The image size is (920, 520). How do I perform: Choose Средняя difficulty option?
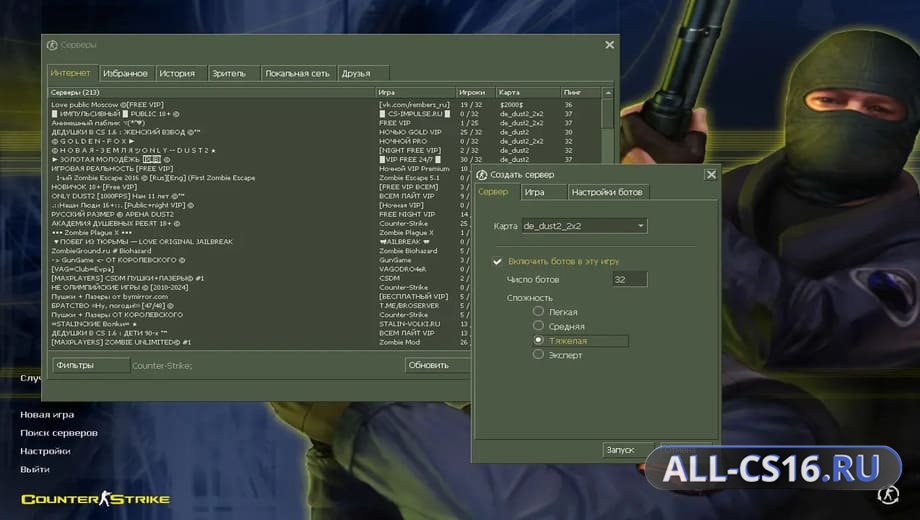pyautogui.click(x=538, y=325)
